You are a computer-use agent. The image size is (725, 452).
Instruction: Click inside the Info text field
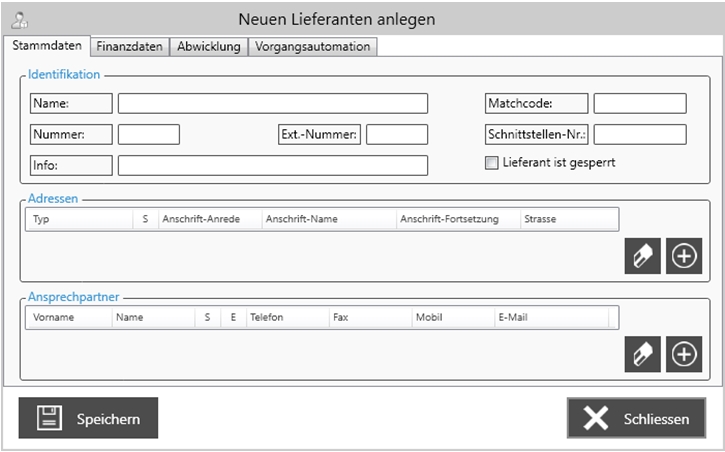(272, 166)
